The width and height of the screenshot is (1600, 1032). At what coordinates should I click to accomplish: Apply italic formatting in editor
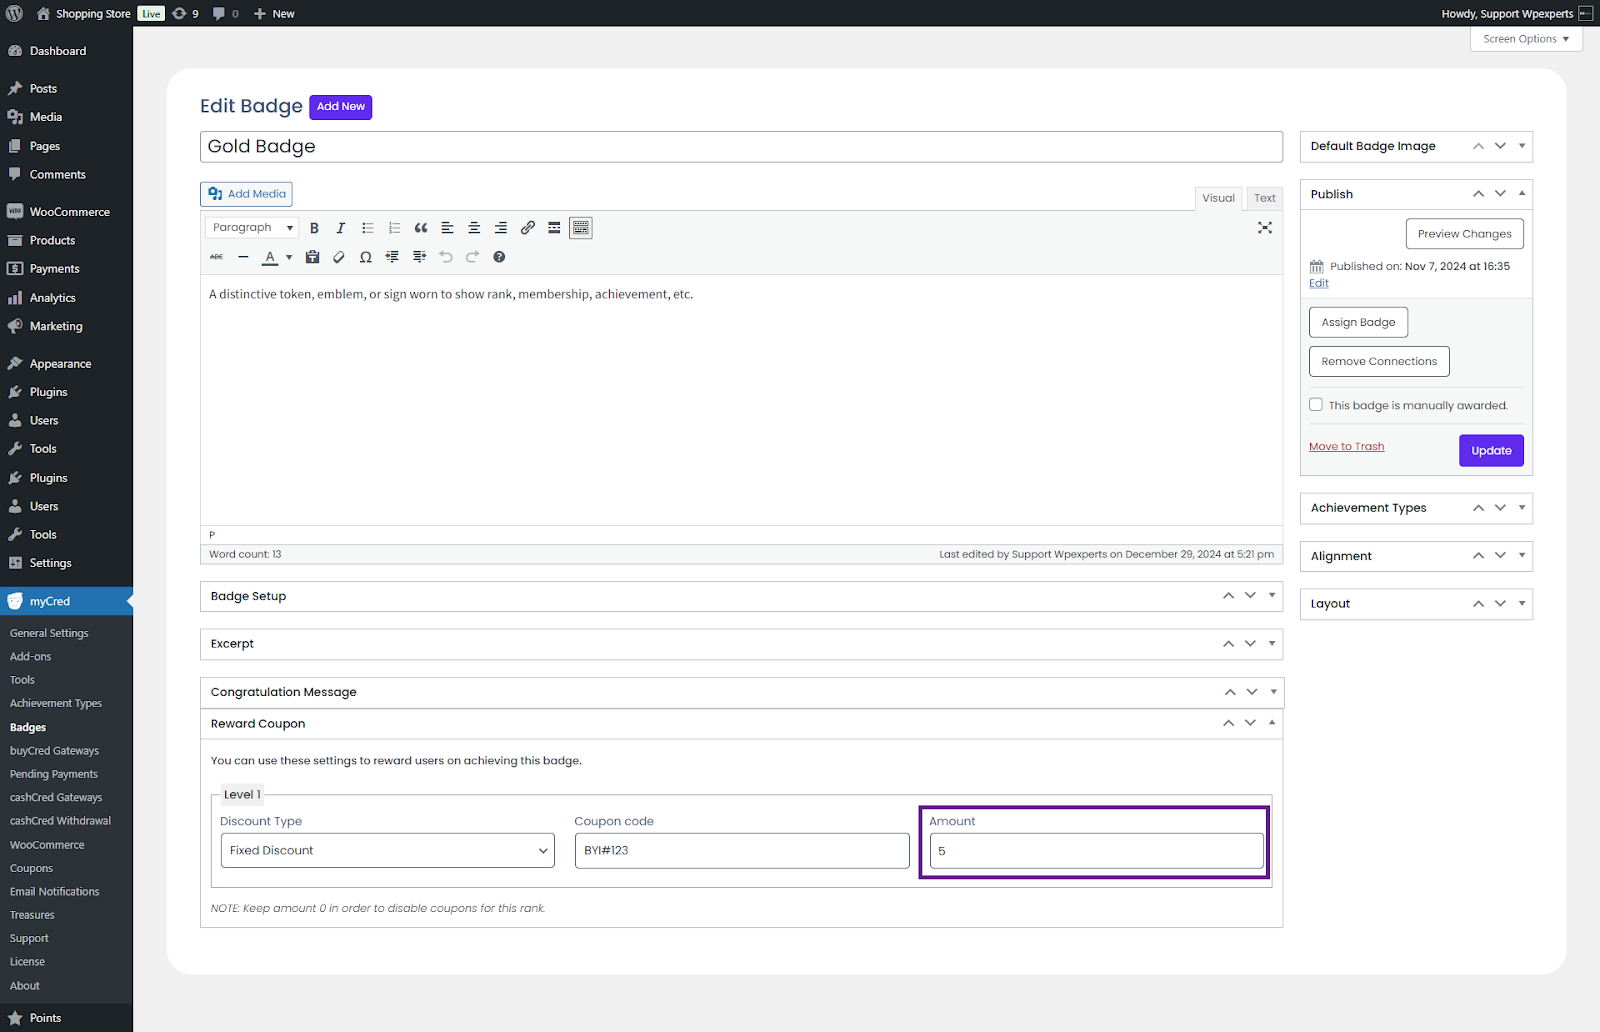(341, 228)
